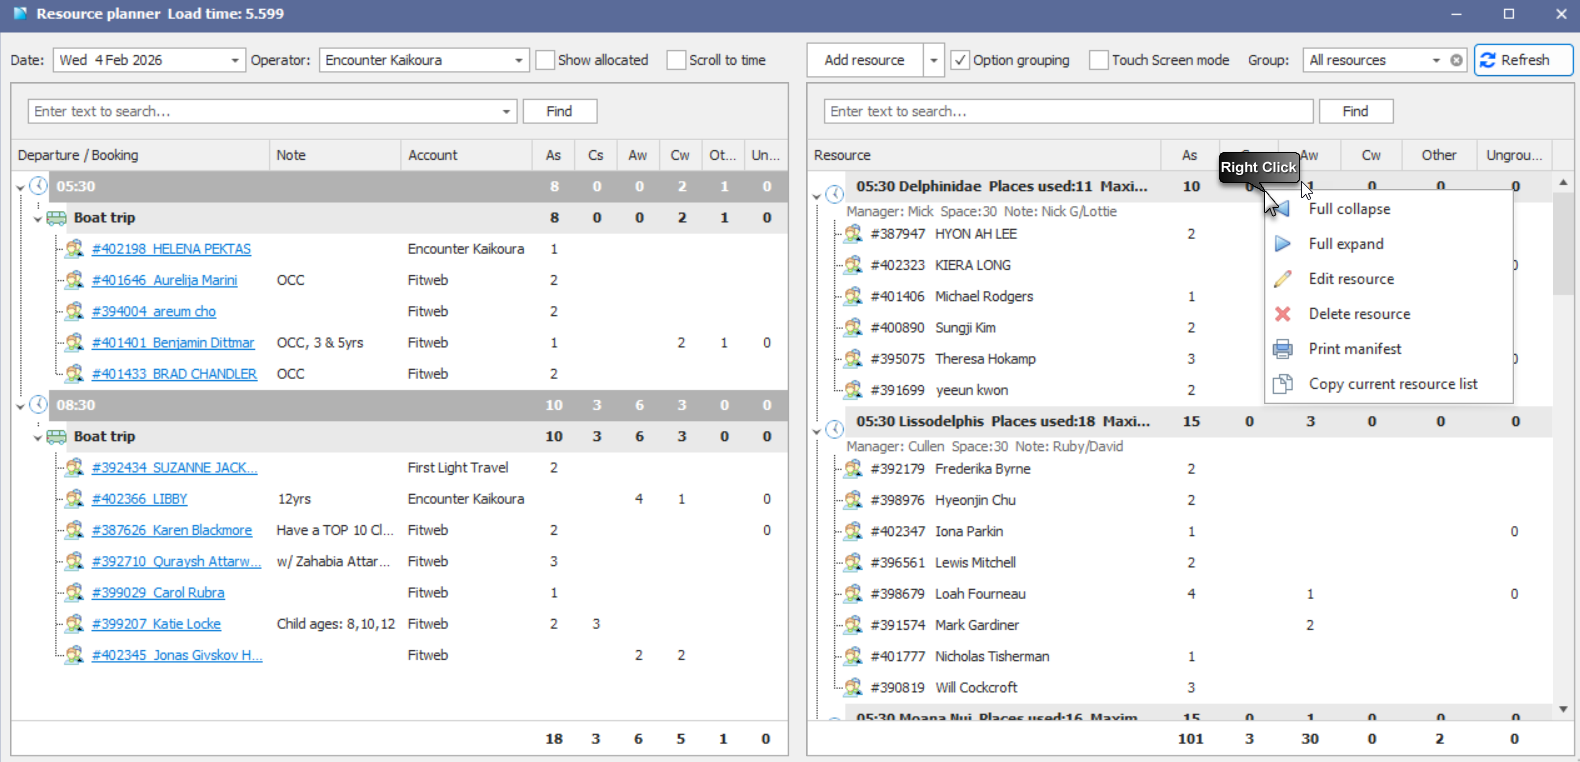Click person icon beside KIERA LONG
1580x762 pixels.
pos(853,265)
